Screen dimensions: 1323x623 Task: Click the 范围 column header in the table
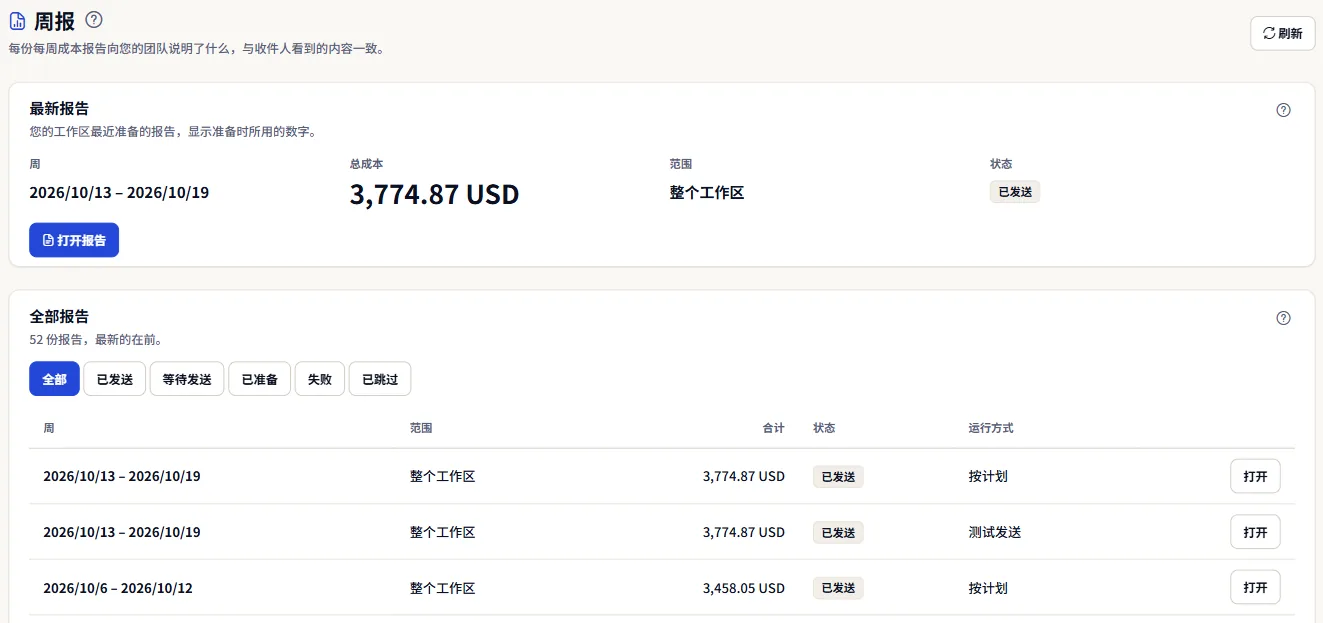[421, 428]
